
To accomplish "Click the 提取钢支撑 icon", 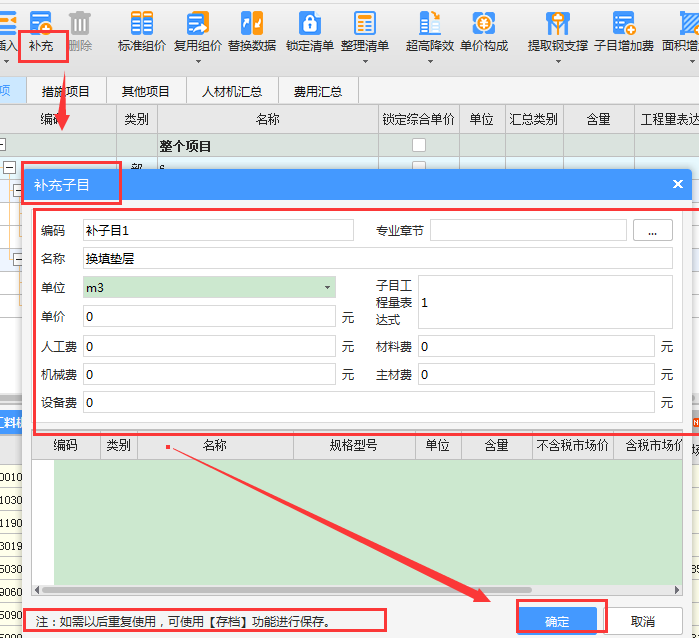I will (x=558, y=24).
